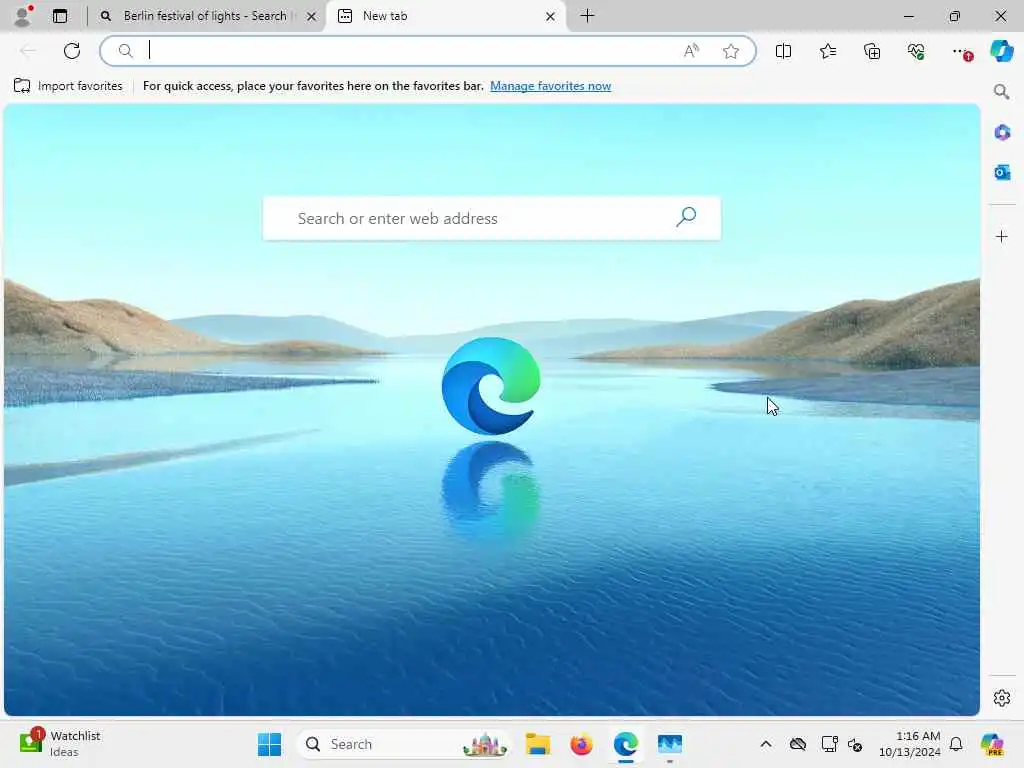
Task: Close the Berlin festival of lights tab
Action: tap(312, 16)
